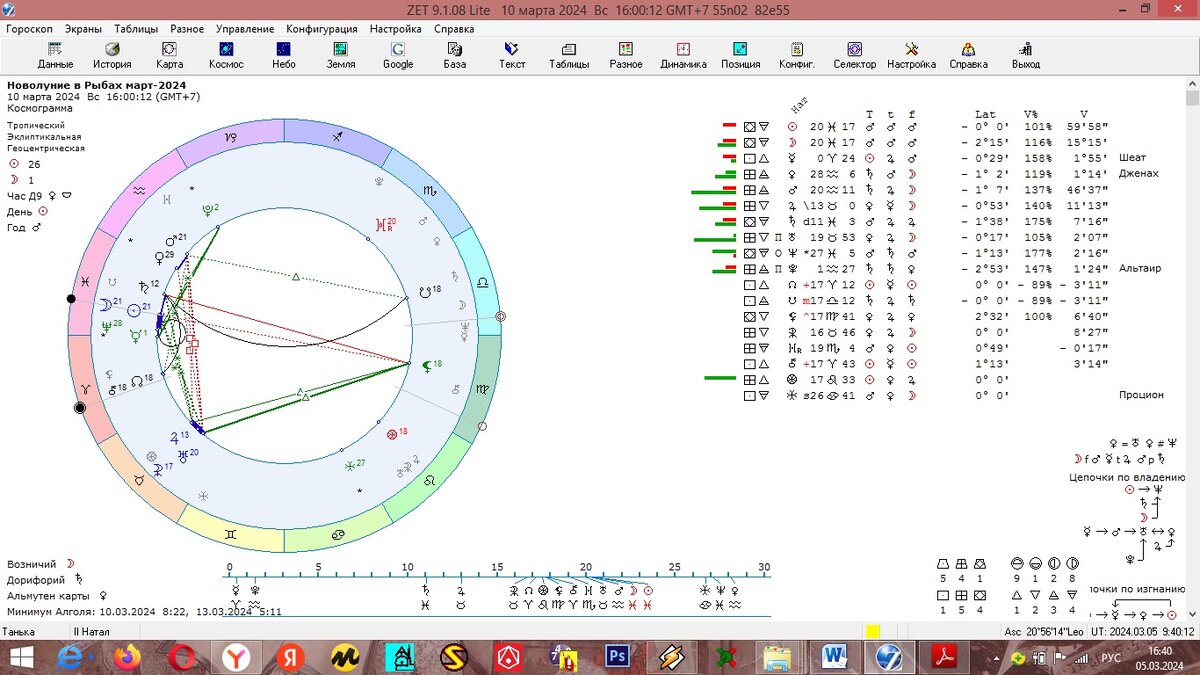Click the Тропический setting label
The height and width of the screenshot is (675, 1200).
(x=36, y=125)
